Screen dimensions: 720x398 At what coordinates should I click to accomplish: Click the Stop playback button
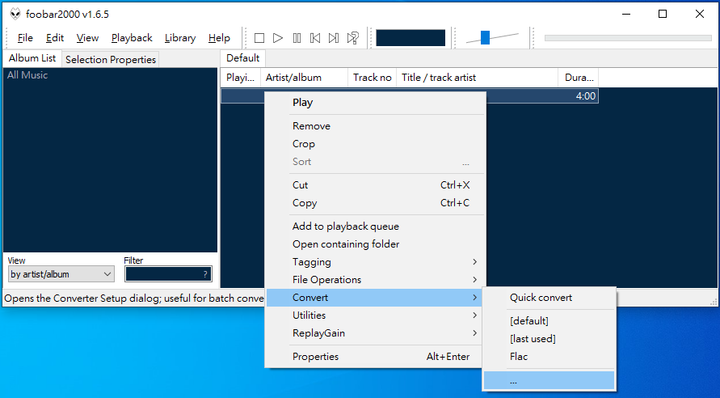pos(259,38)
